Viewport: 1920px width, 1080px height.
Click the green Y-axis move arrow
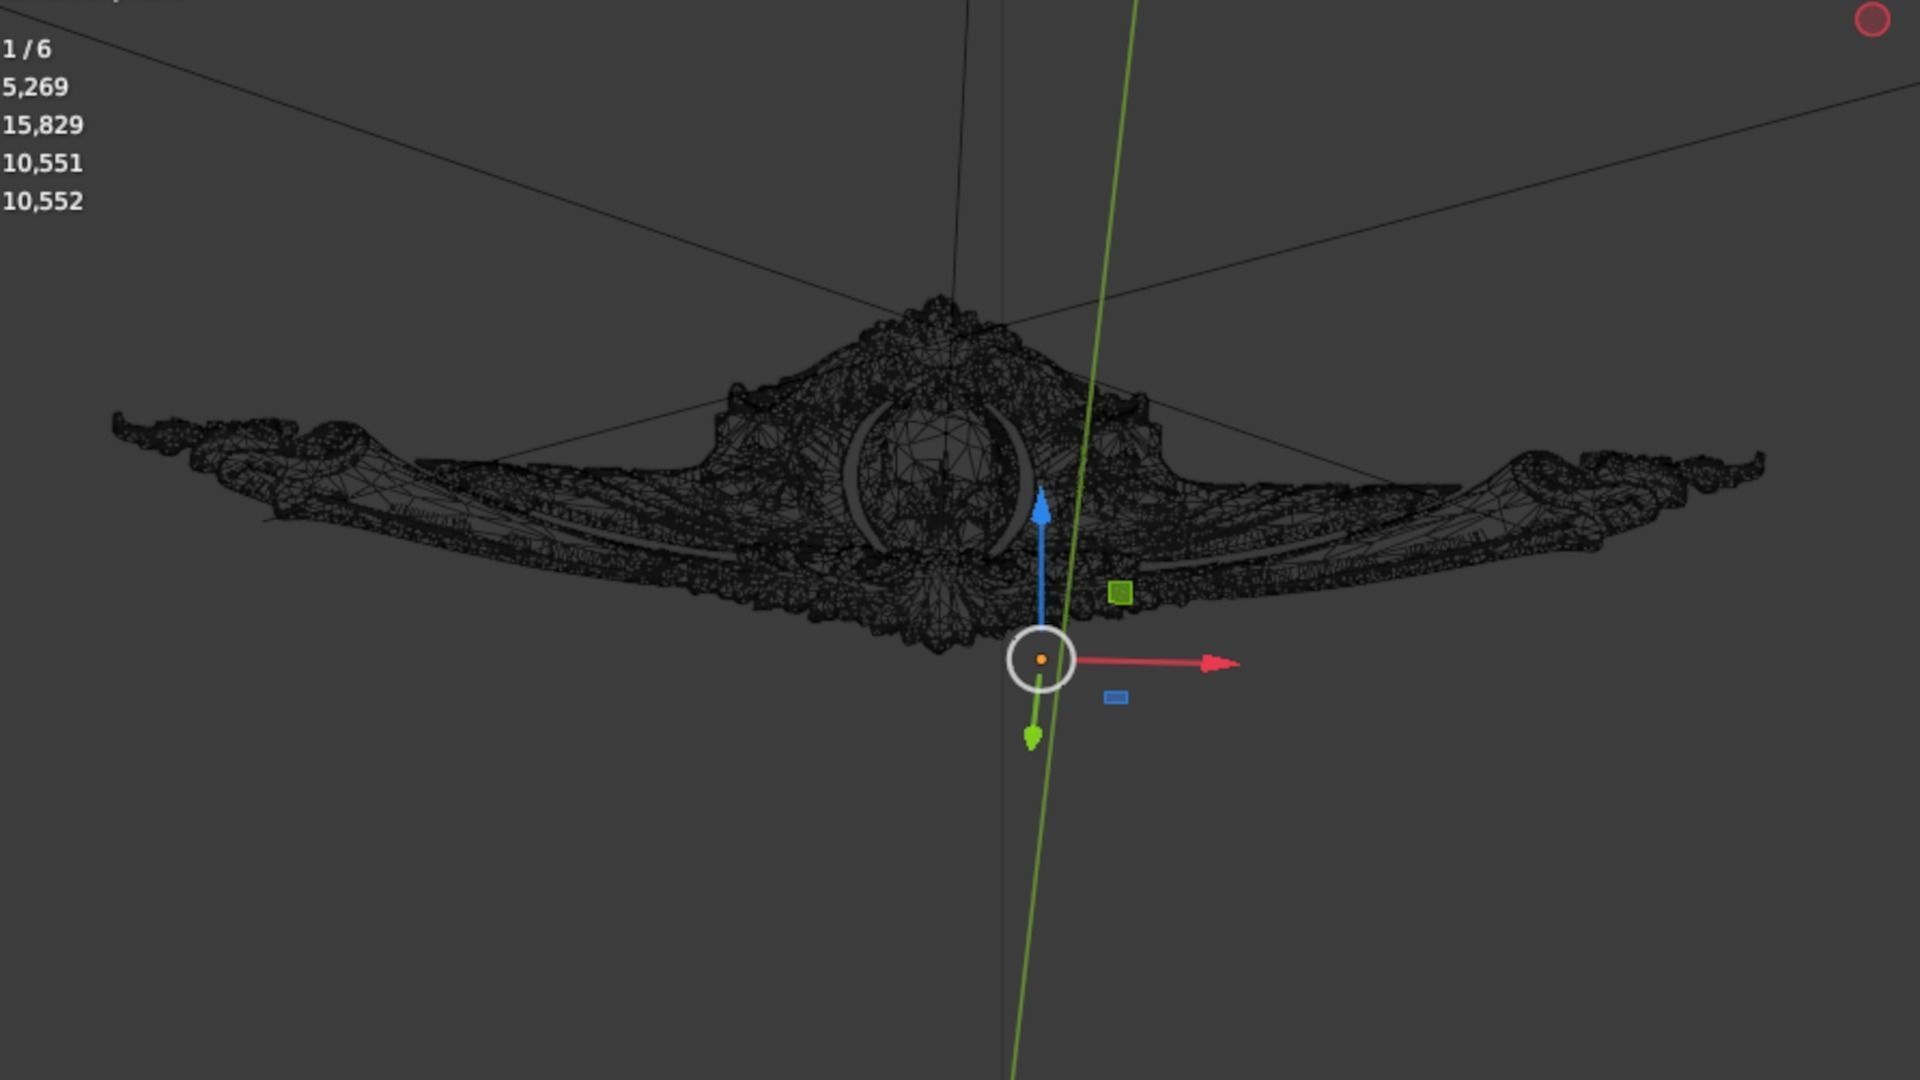(x=1033, y=738)
